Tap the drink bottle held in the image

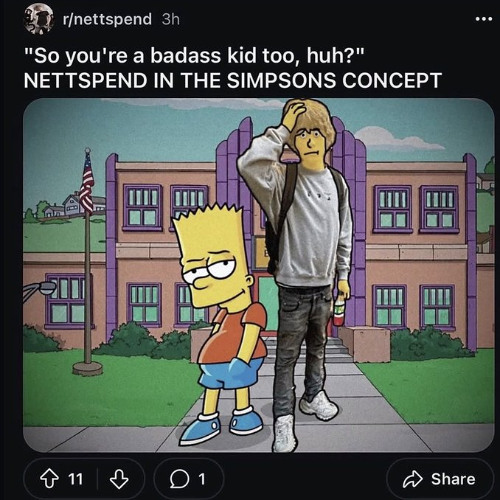[x=338, y=311]
